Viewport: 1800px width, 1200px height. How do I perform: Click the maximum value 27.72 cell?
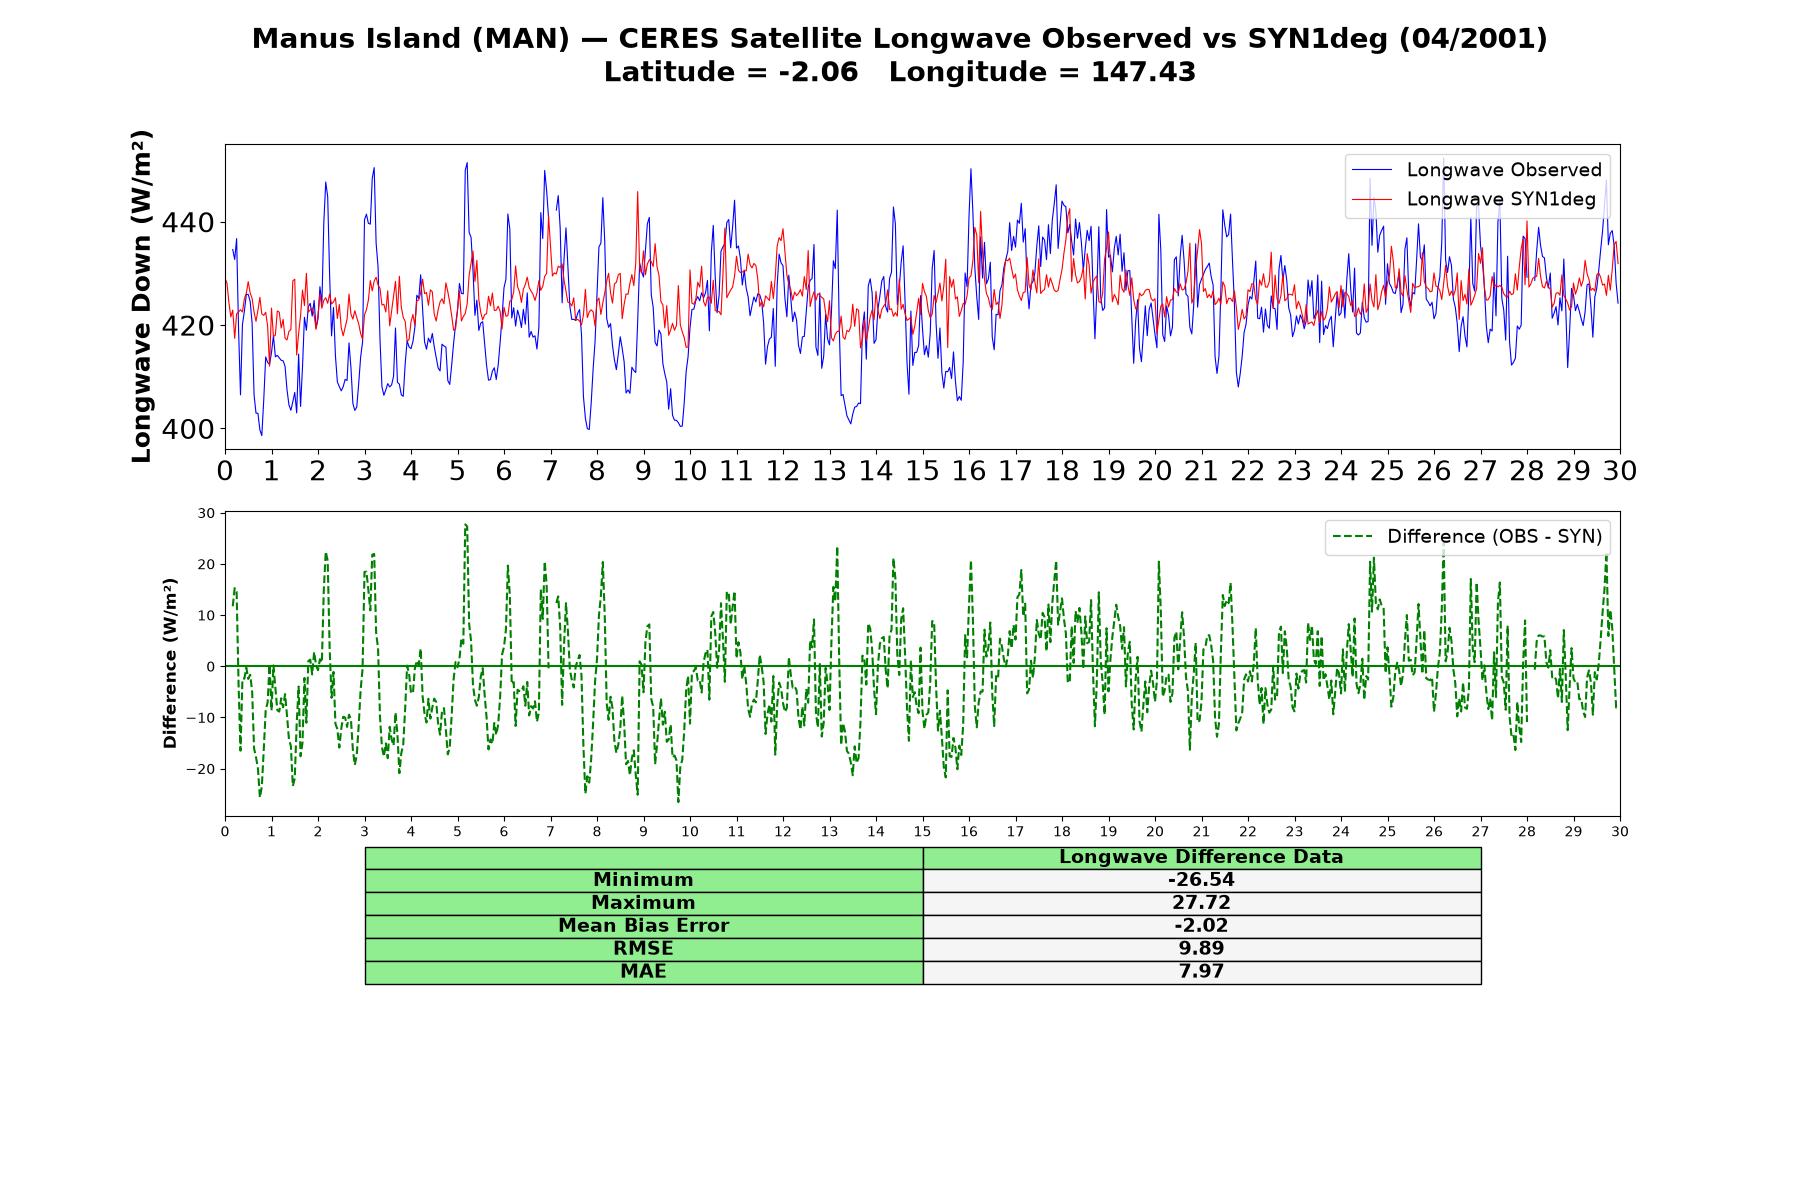point(1201,903)
